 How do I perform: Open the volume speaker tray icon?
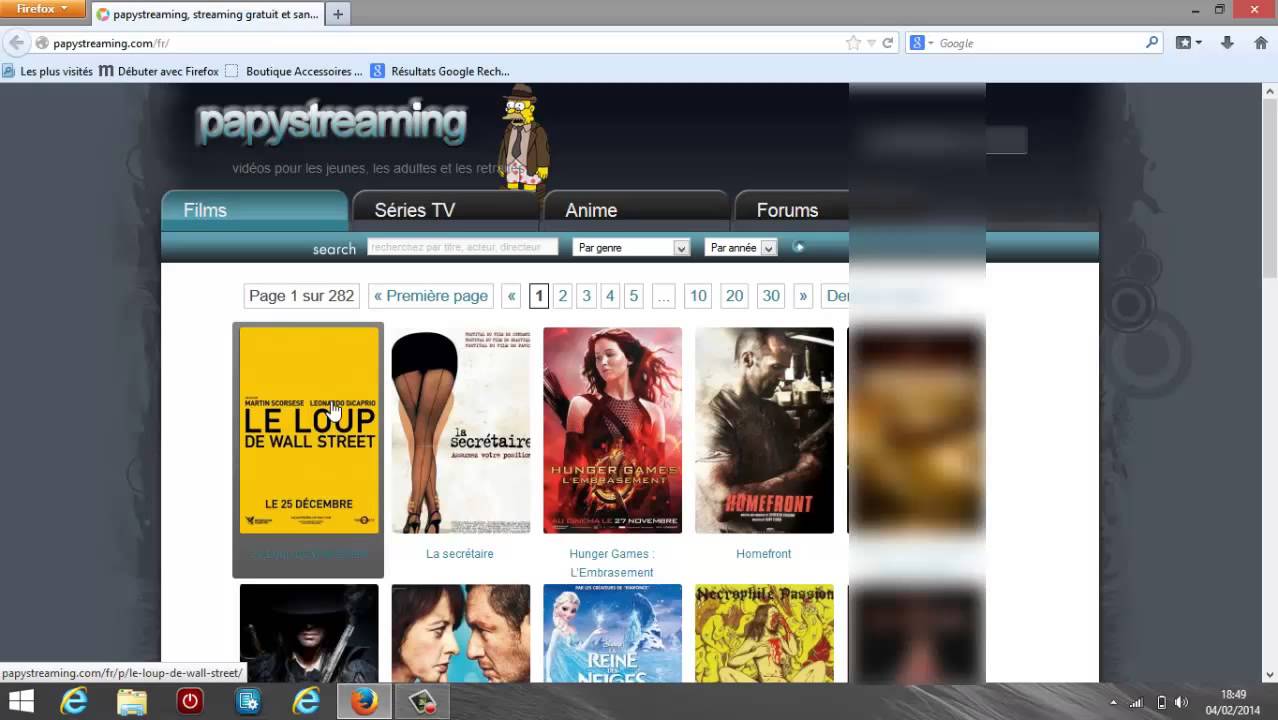click(x=1181, y=703)
